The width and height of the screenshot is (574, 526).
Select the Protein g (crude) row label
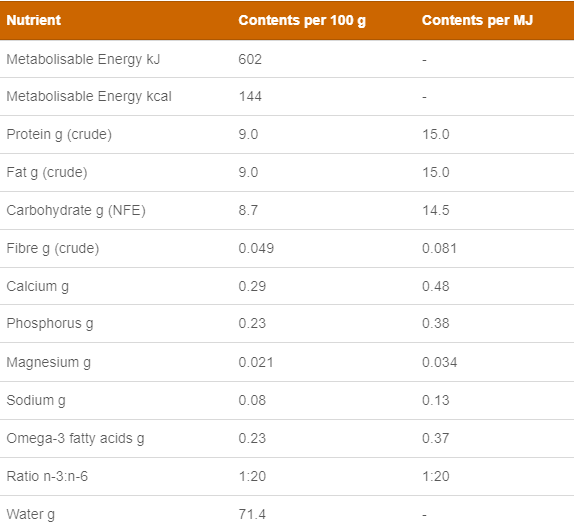pos(59,135)
